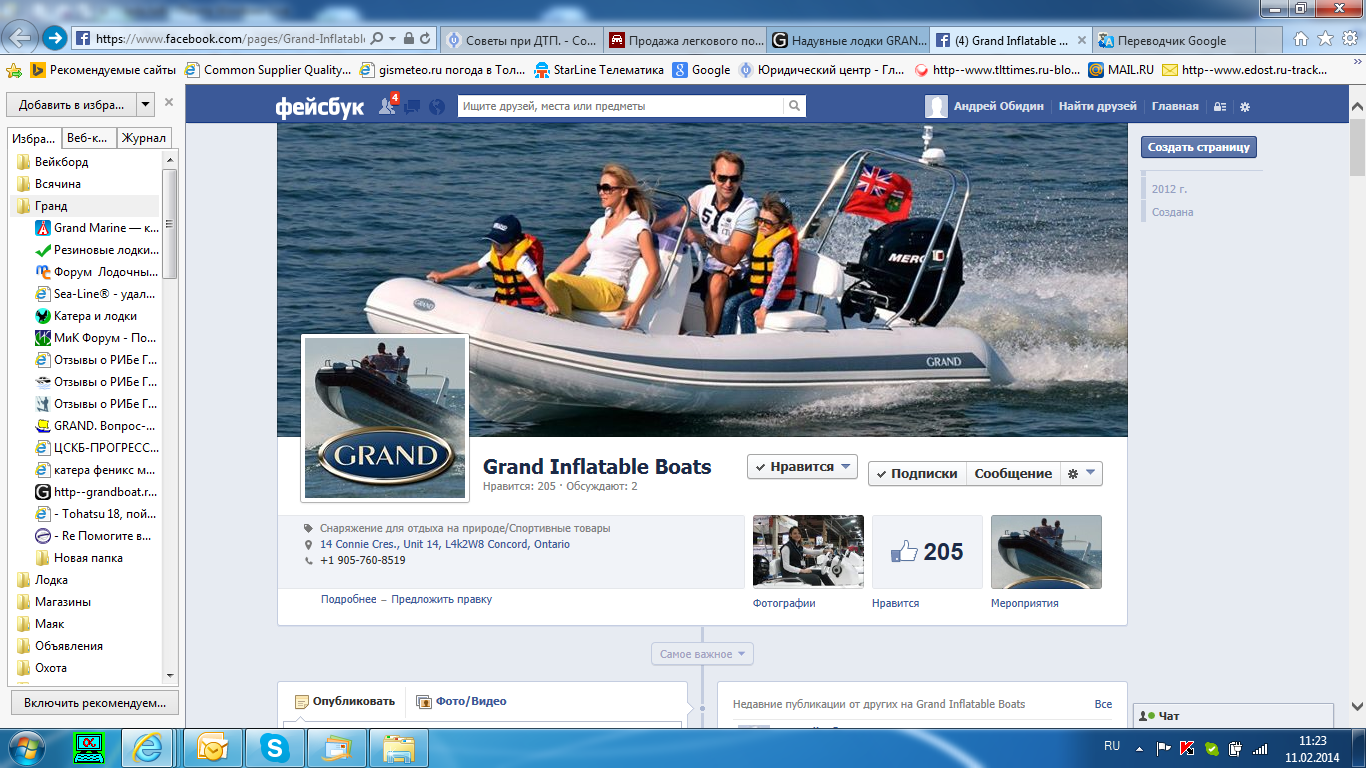Open the Самое важное dropdown
Viewport: 1366px width, 768px height.
[702, 654]
